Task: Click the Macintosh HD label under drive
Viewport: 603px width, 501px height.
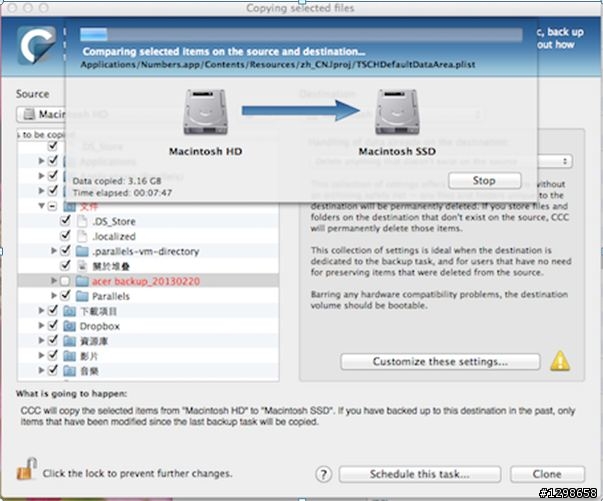Action: 206,151
